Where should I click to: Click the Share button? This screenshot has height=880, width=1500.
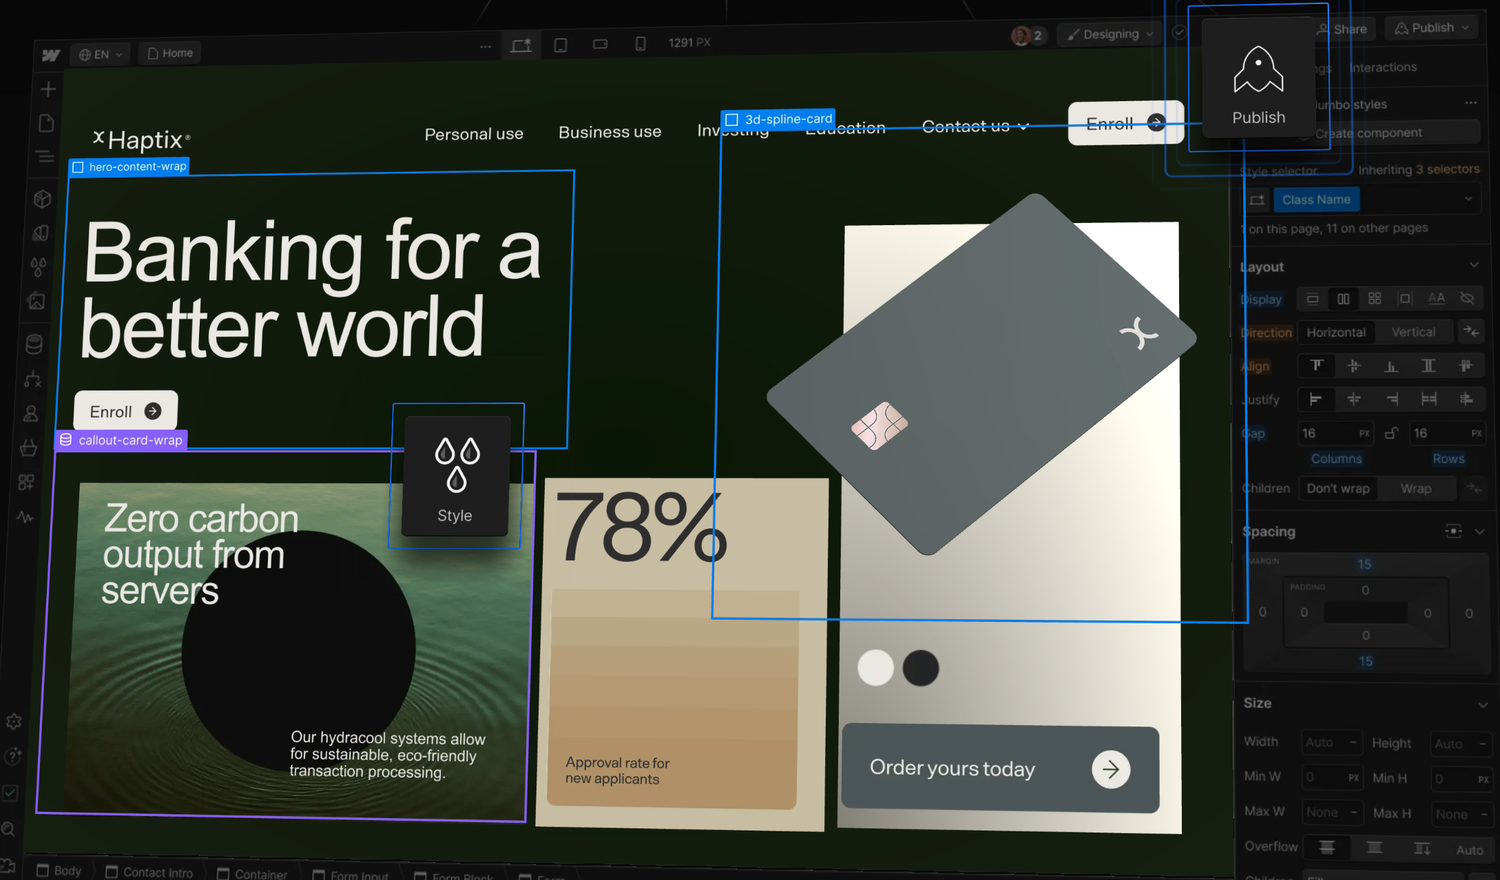pyautogui.click(x=1342, y=28)
